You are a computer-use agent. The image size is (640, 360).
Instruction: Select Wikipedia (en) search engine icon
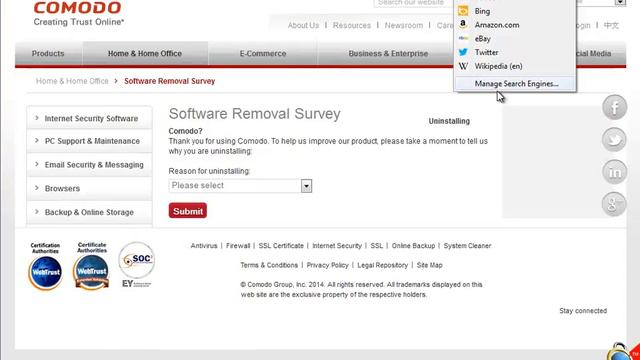463,66
